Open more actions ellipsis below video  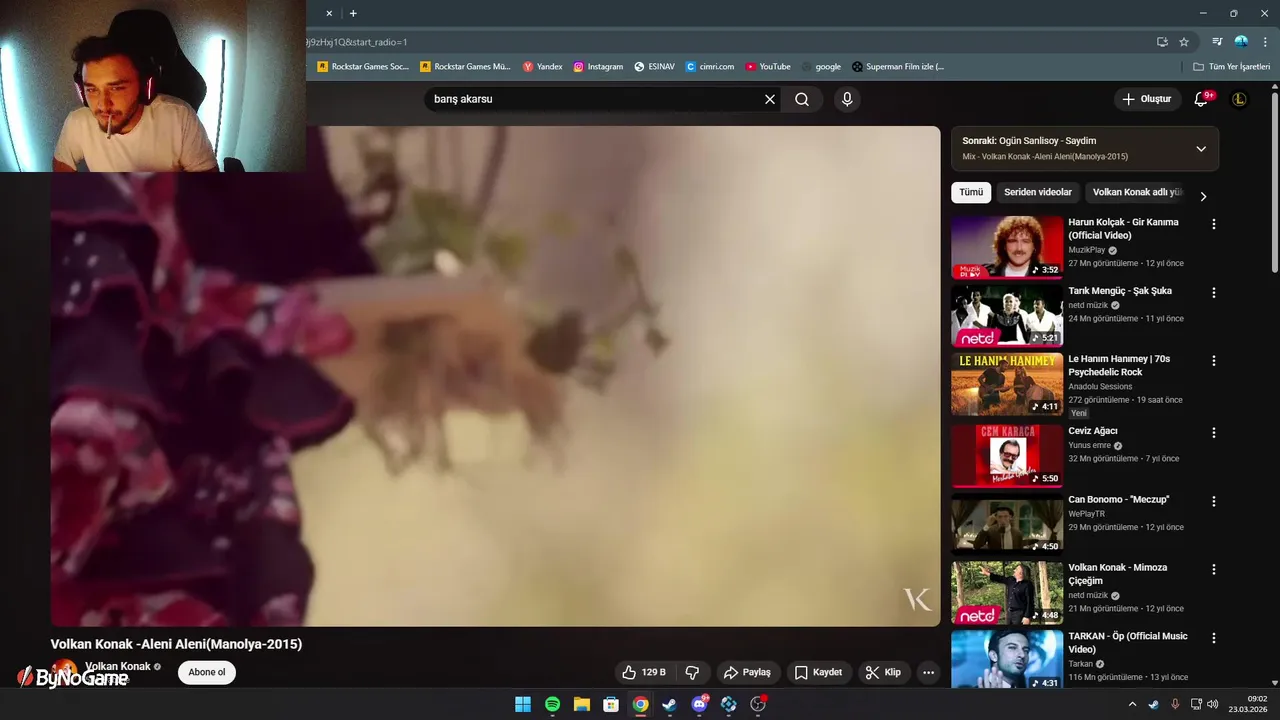pos(928,672)
